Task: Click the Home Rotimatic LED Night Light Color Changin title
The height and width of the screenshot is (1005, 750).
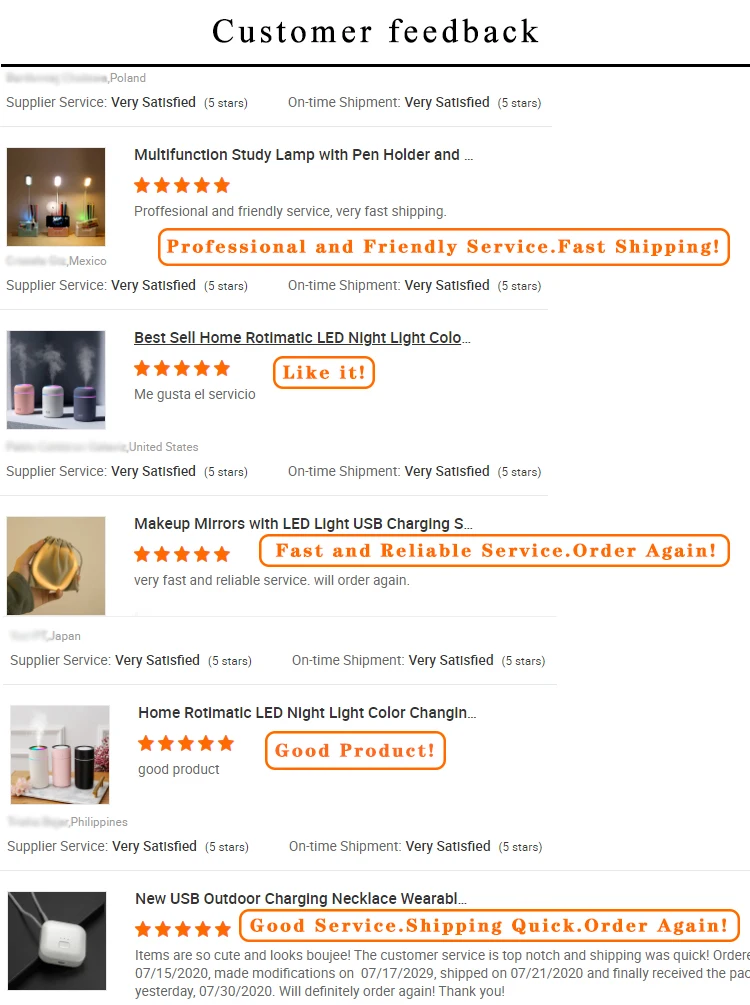Action: click(x=307, y=713)
